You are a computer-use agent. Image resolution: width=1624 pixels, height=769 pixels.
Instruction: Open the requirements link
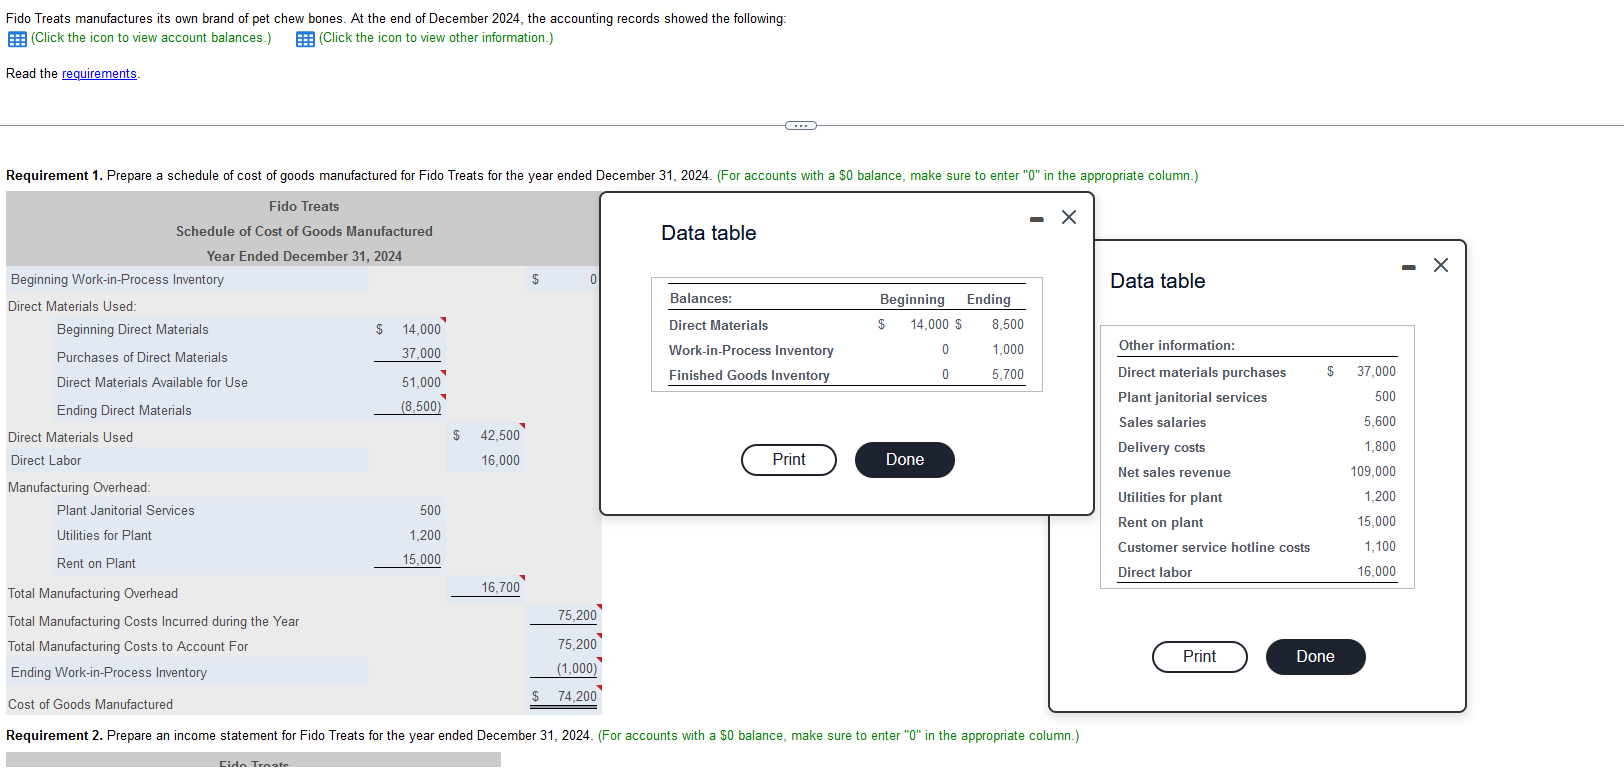(99, 74)
